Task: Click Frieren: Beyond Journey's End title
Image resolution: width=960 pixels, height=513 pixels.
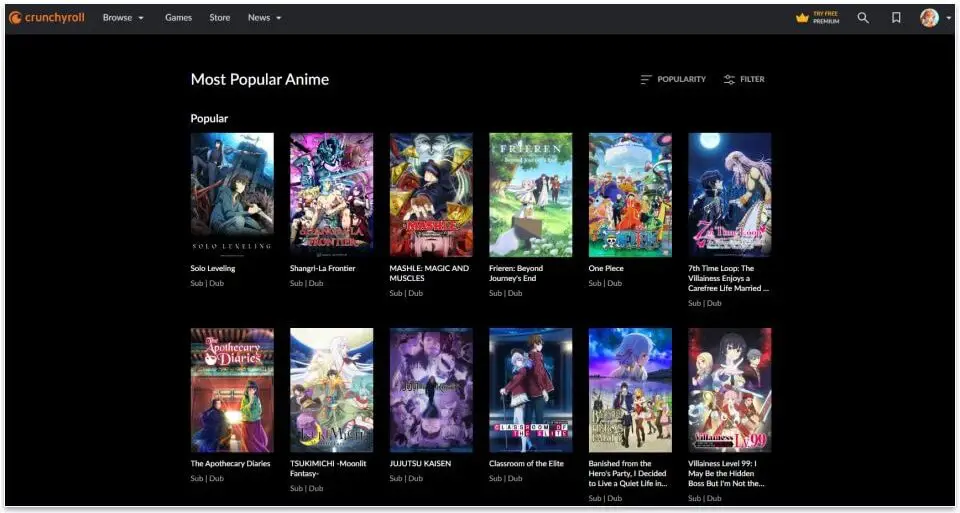Action: [x=516, y=273]
